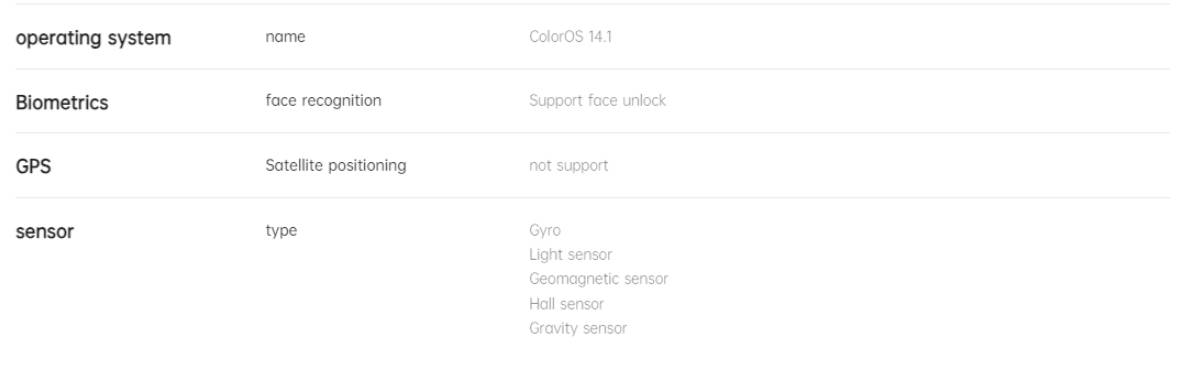Select the 'Geomagnetic sensor' entry
The width and height of the screenshot is (1204, 365).
598,279
